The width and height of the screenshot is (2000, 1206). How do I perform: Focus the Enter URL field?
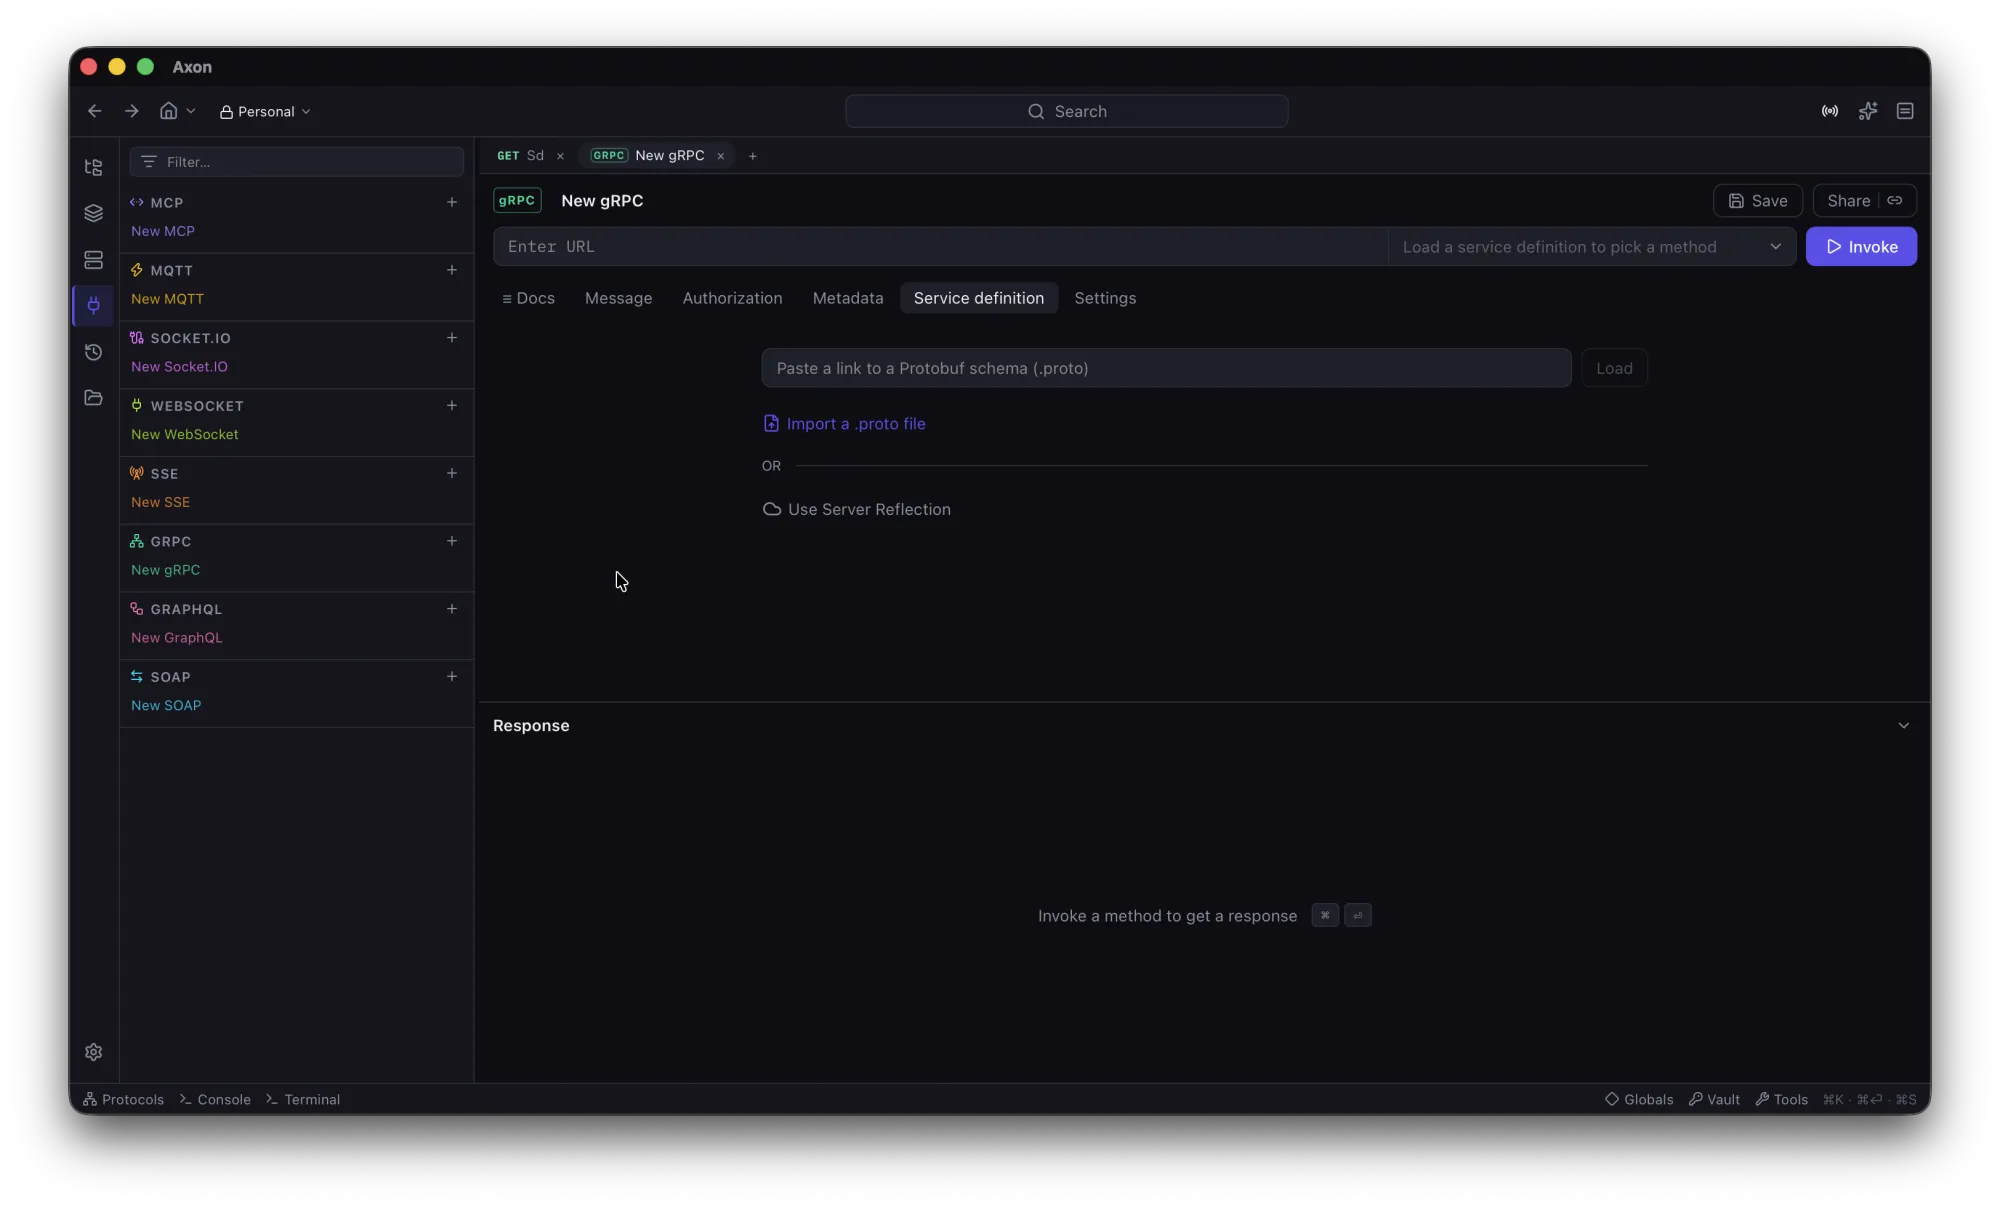(x=941, y=247)
